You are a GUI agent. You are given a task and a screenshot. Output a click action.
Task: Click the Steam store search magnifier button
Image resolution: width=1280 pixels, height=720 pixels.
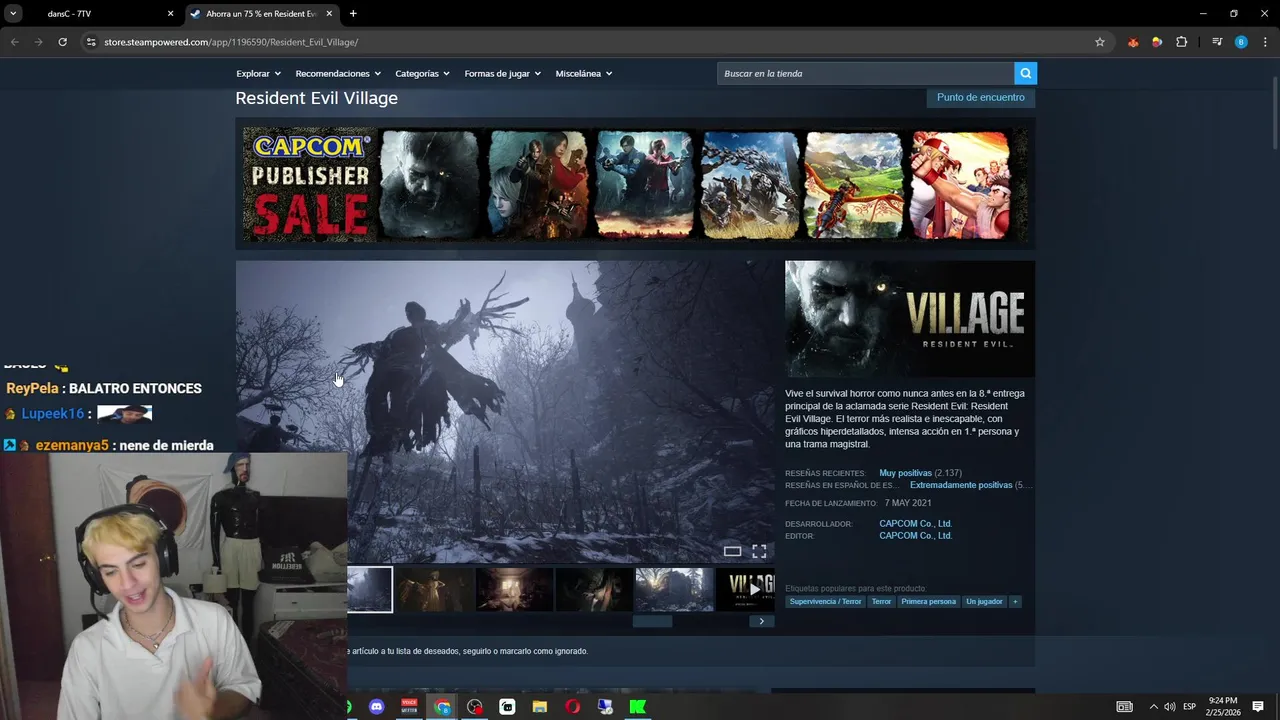[1025, 73]
